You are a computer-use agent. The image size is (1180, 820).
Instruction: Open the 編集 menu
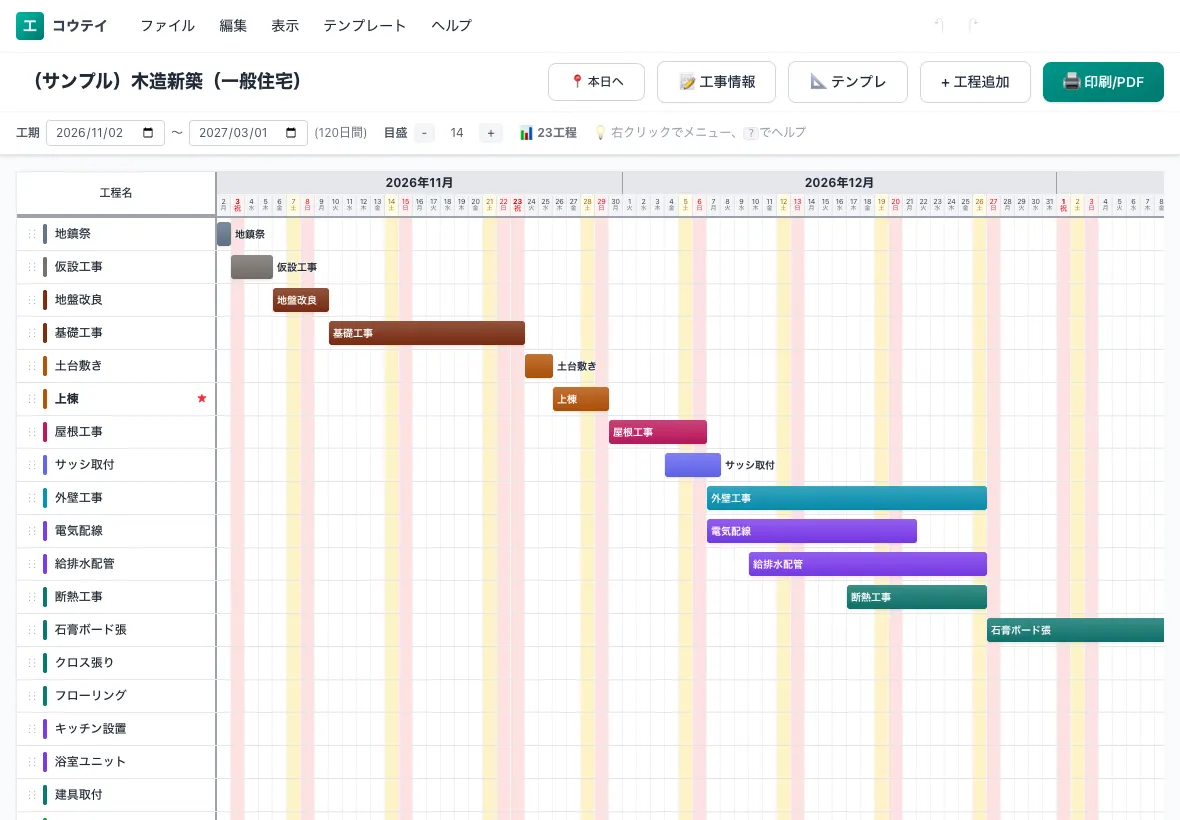pyautogui.click(x=233, y=26)
